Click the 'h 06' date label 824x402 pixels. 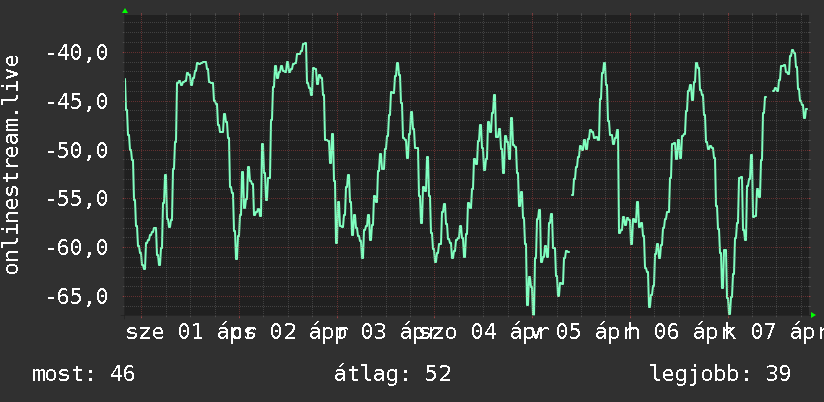point(650,333)
